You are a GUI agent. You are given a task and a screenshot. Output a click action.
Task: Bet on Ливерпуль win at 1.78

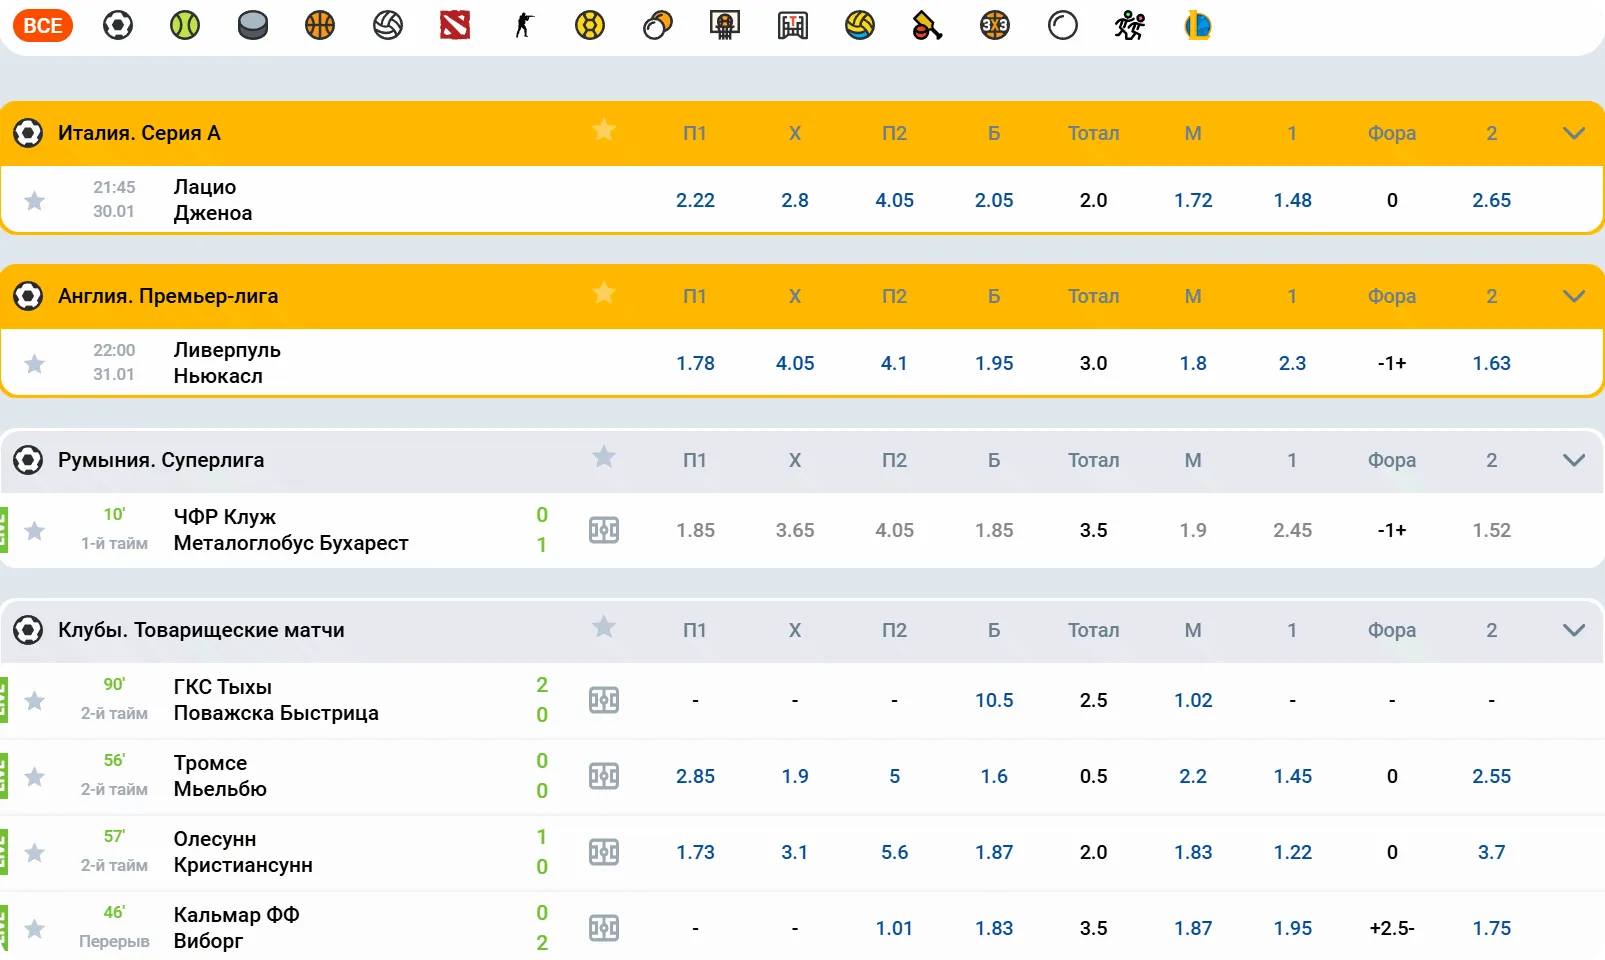(695, 364)
